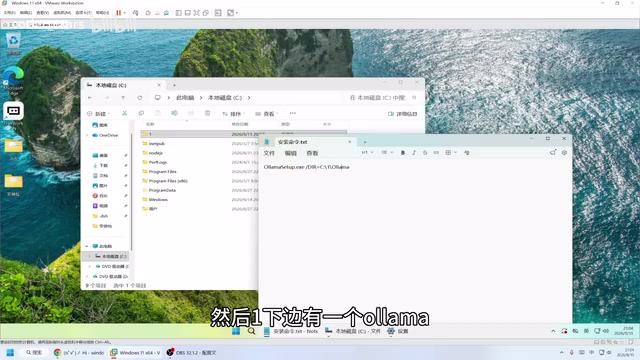640x360 pixels.
Task: Toggle the 详细信息 details pane button
Action: pos(402,113)
